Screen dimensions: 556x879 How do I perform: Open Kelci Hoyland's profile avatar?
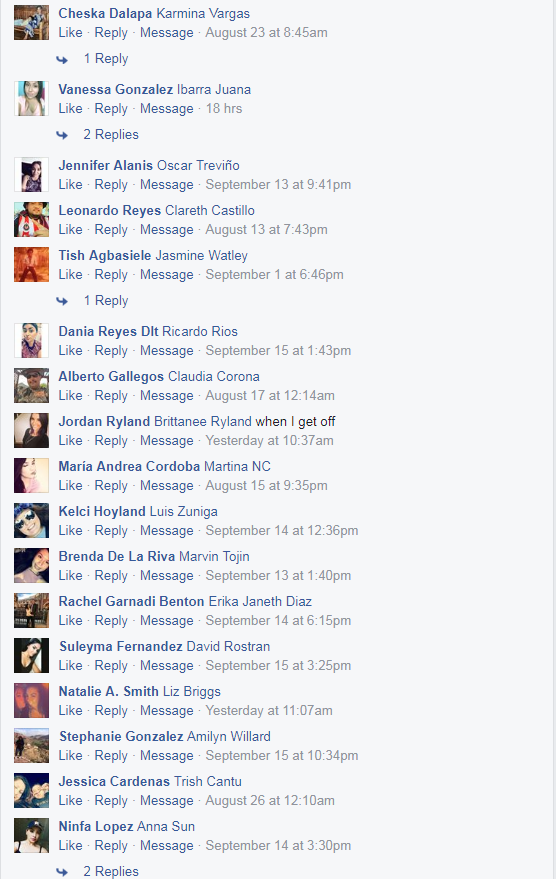tap(31, 521)
